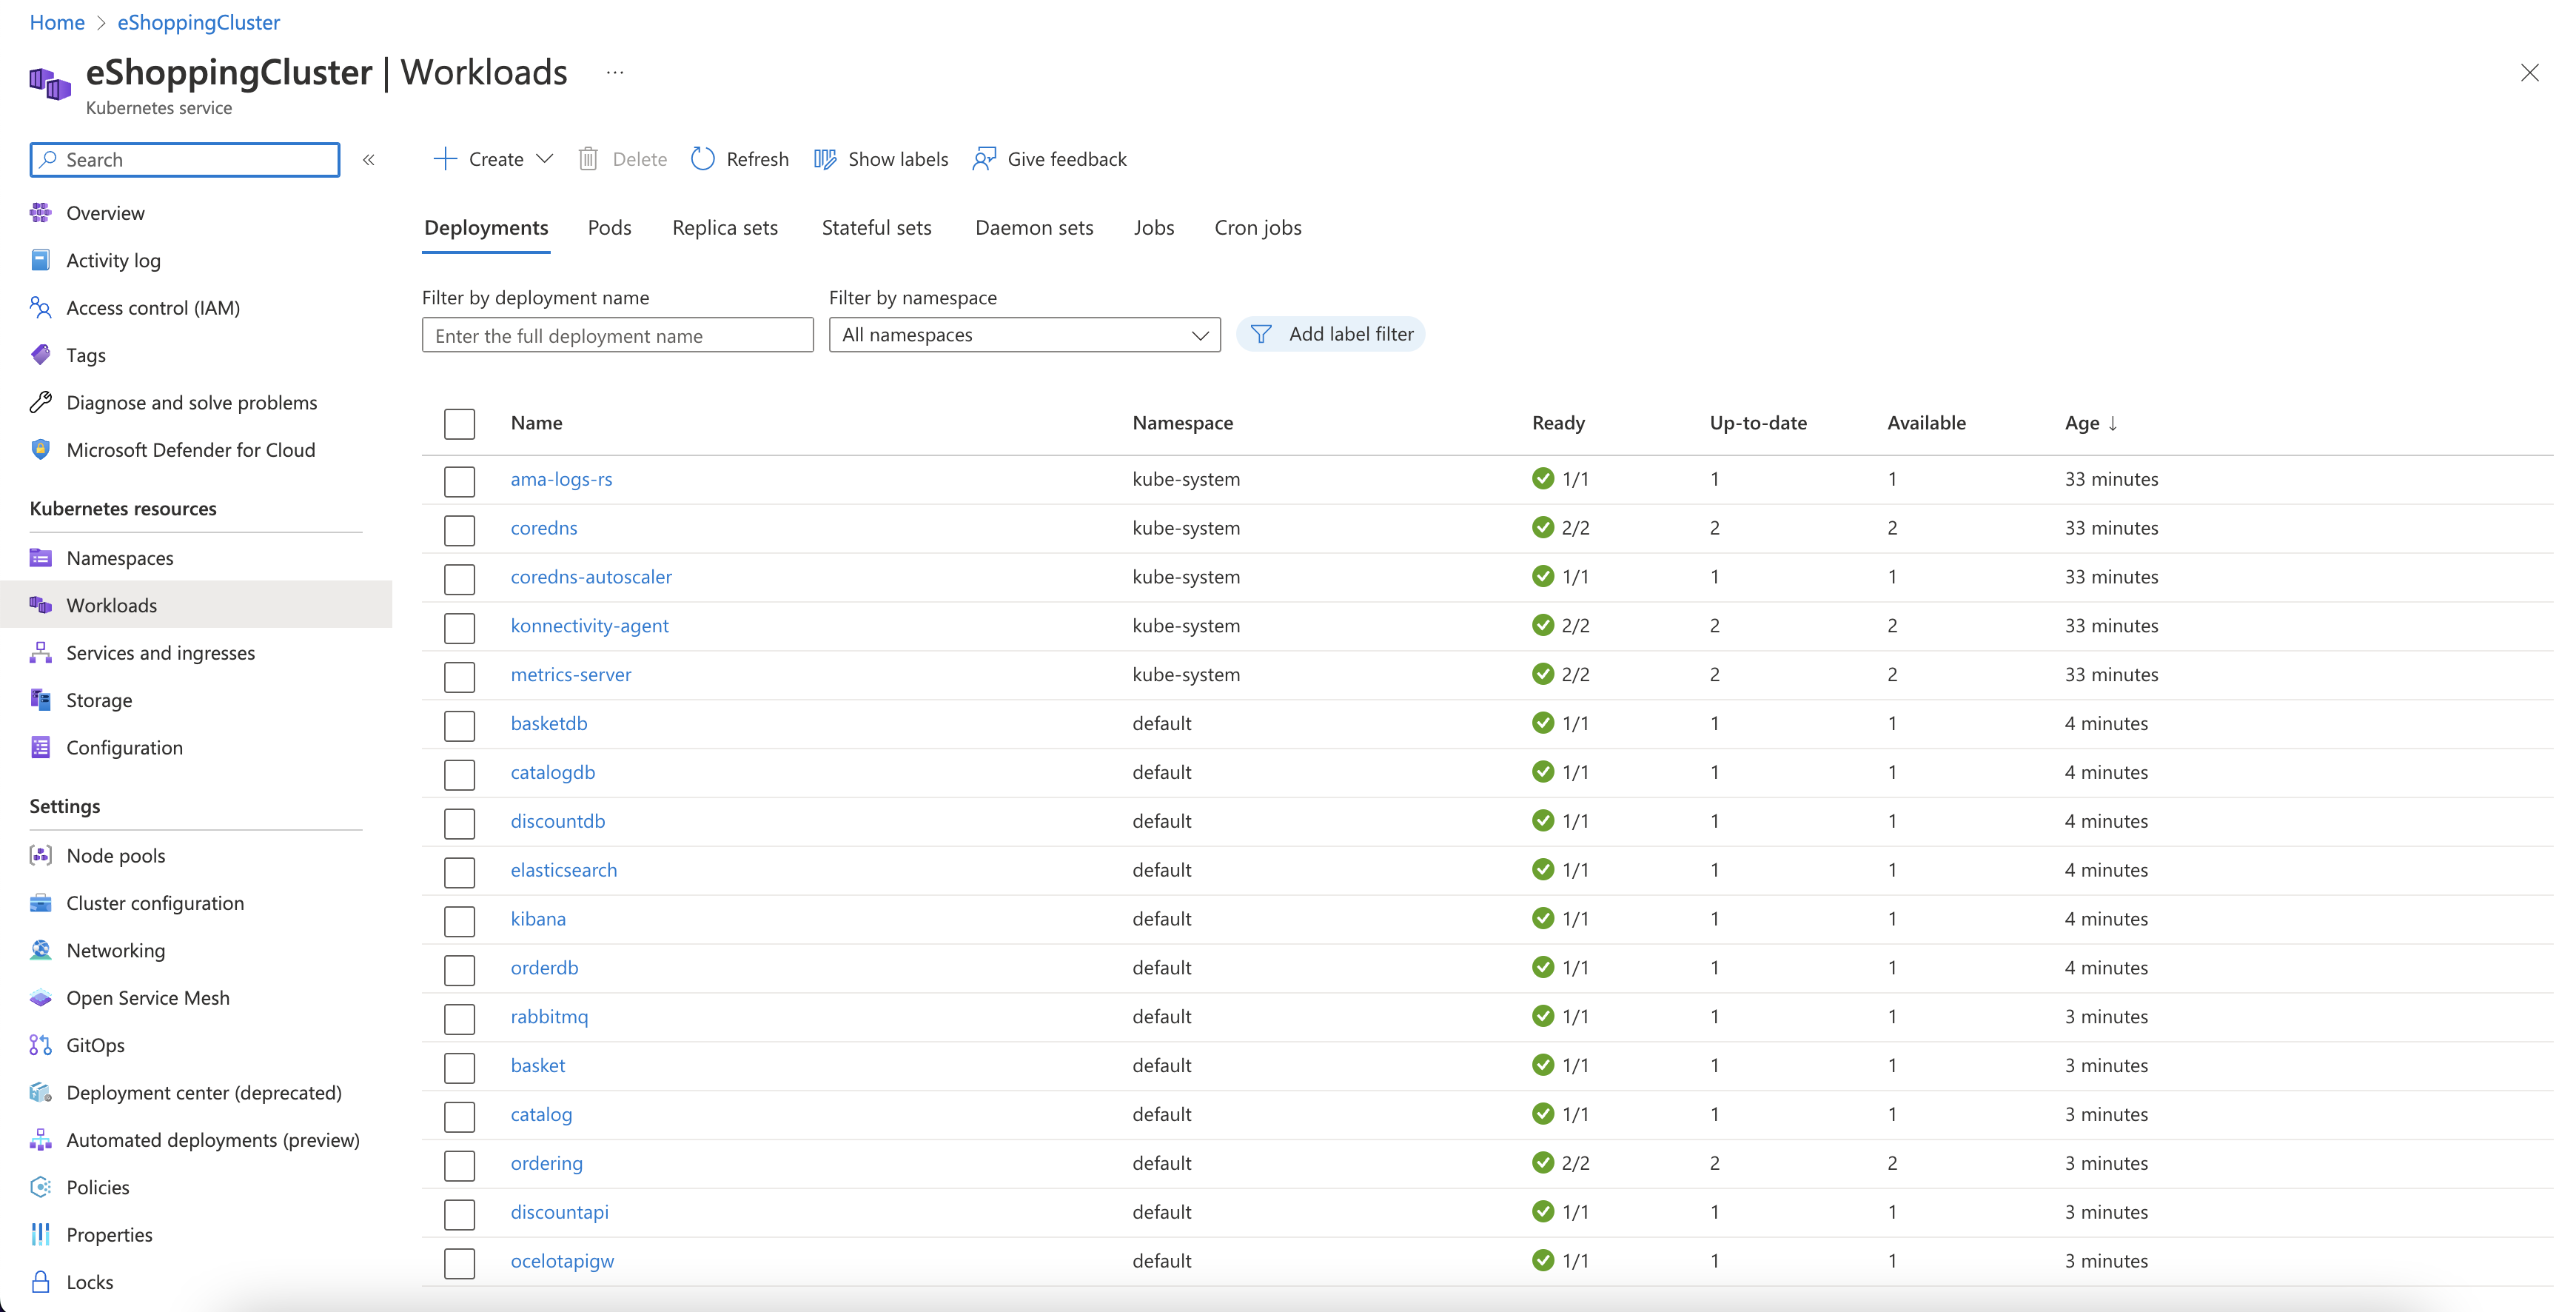Check the elasticsearch row checkbox
Screen dimensions: 2576x1312
pos(459,872)
